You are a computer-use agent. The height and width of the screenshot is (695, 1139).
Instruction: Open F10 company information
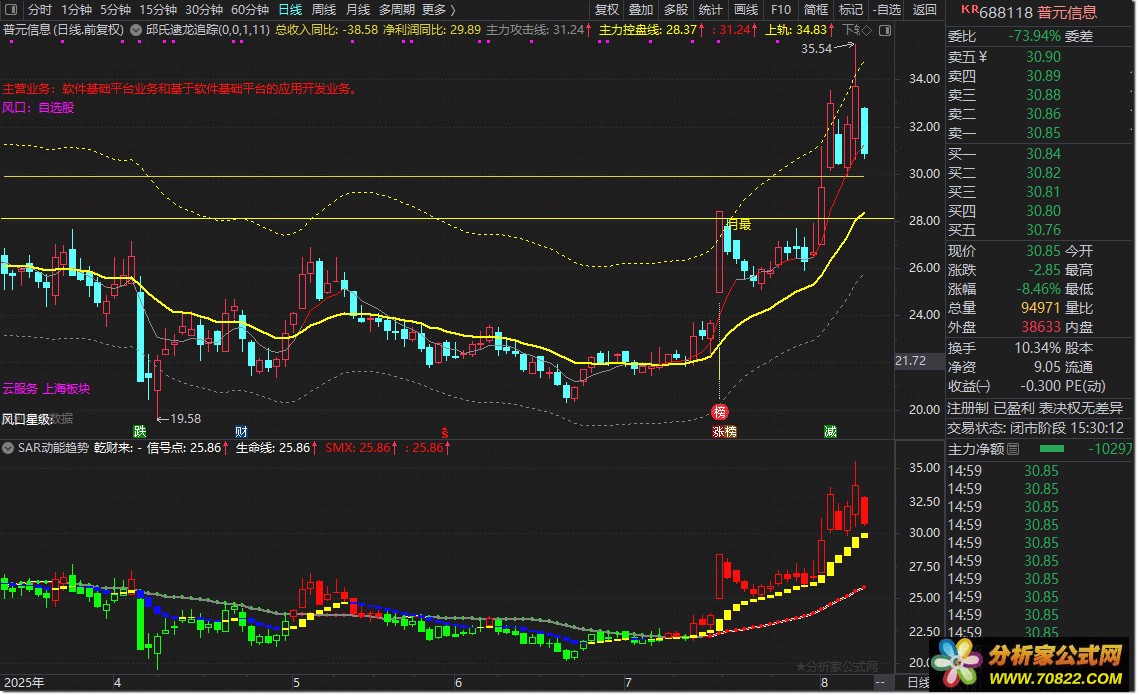click(x=781, y=9)
